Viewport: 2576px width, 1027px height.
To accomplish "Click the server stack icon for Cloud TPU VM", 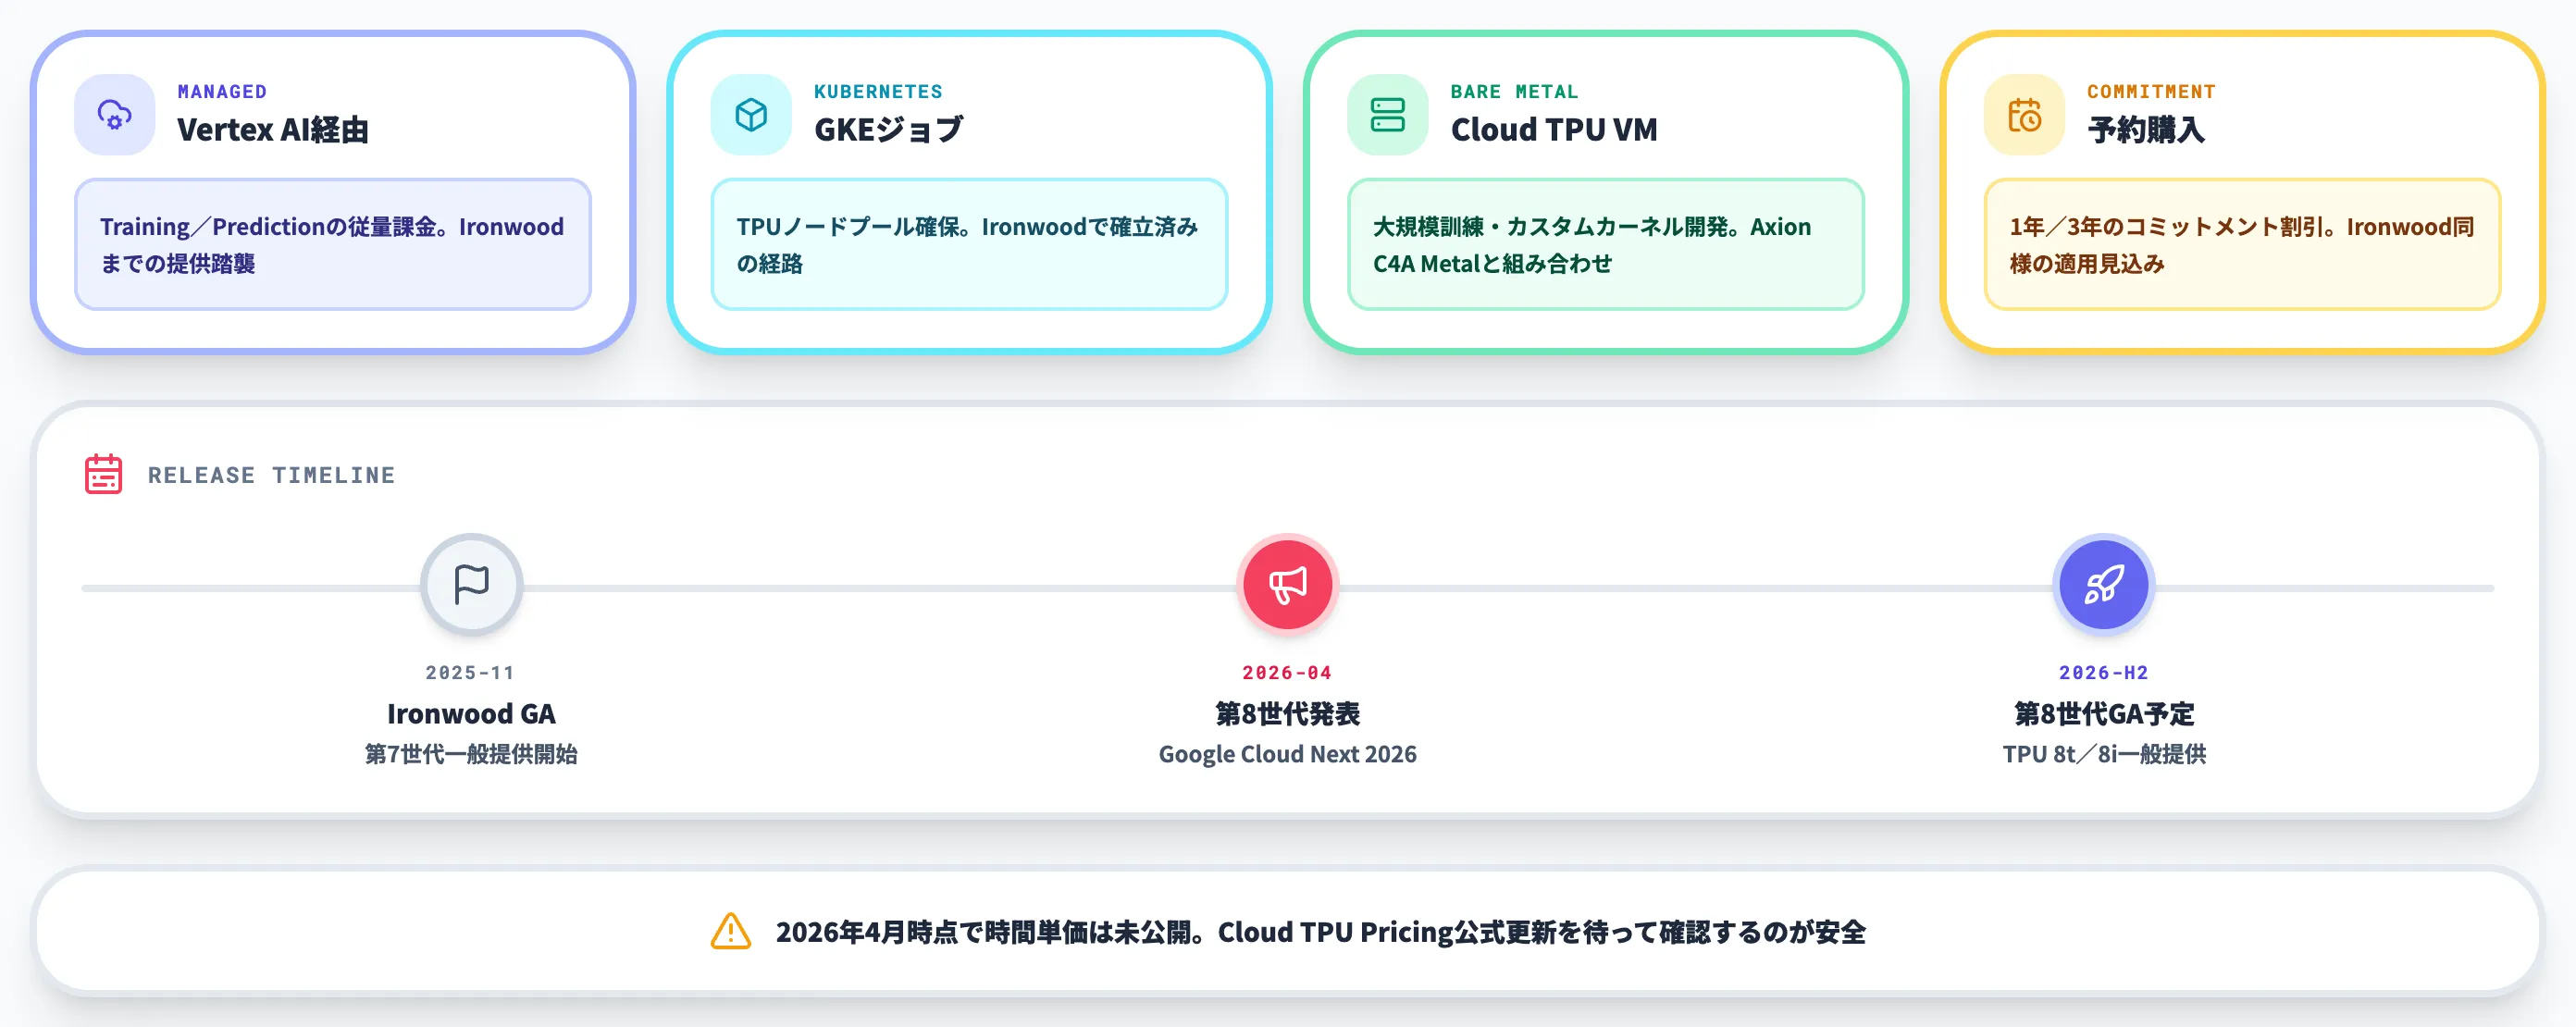I will [1387, 114].
